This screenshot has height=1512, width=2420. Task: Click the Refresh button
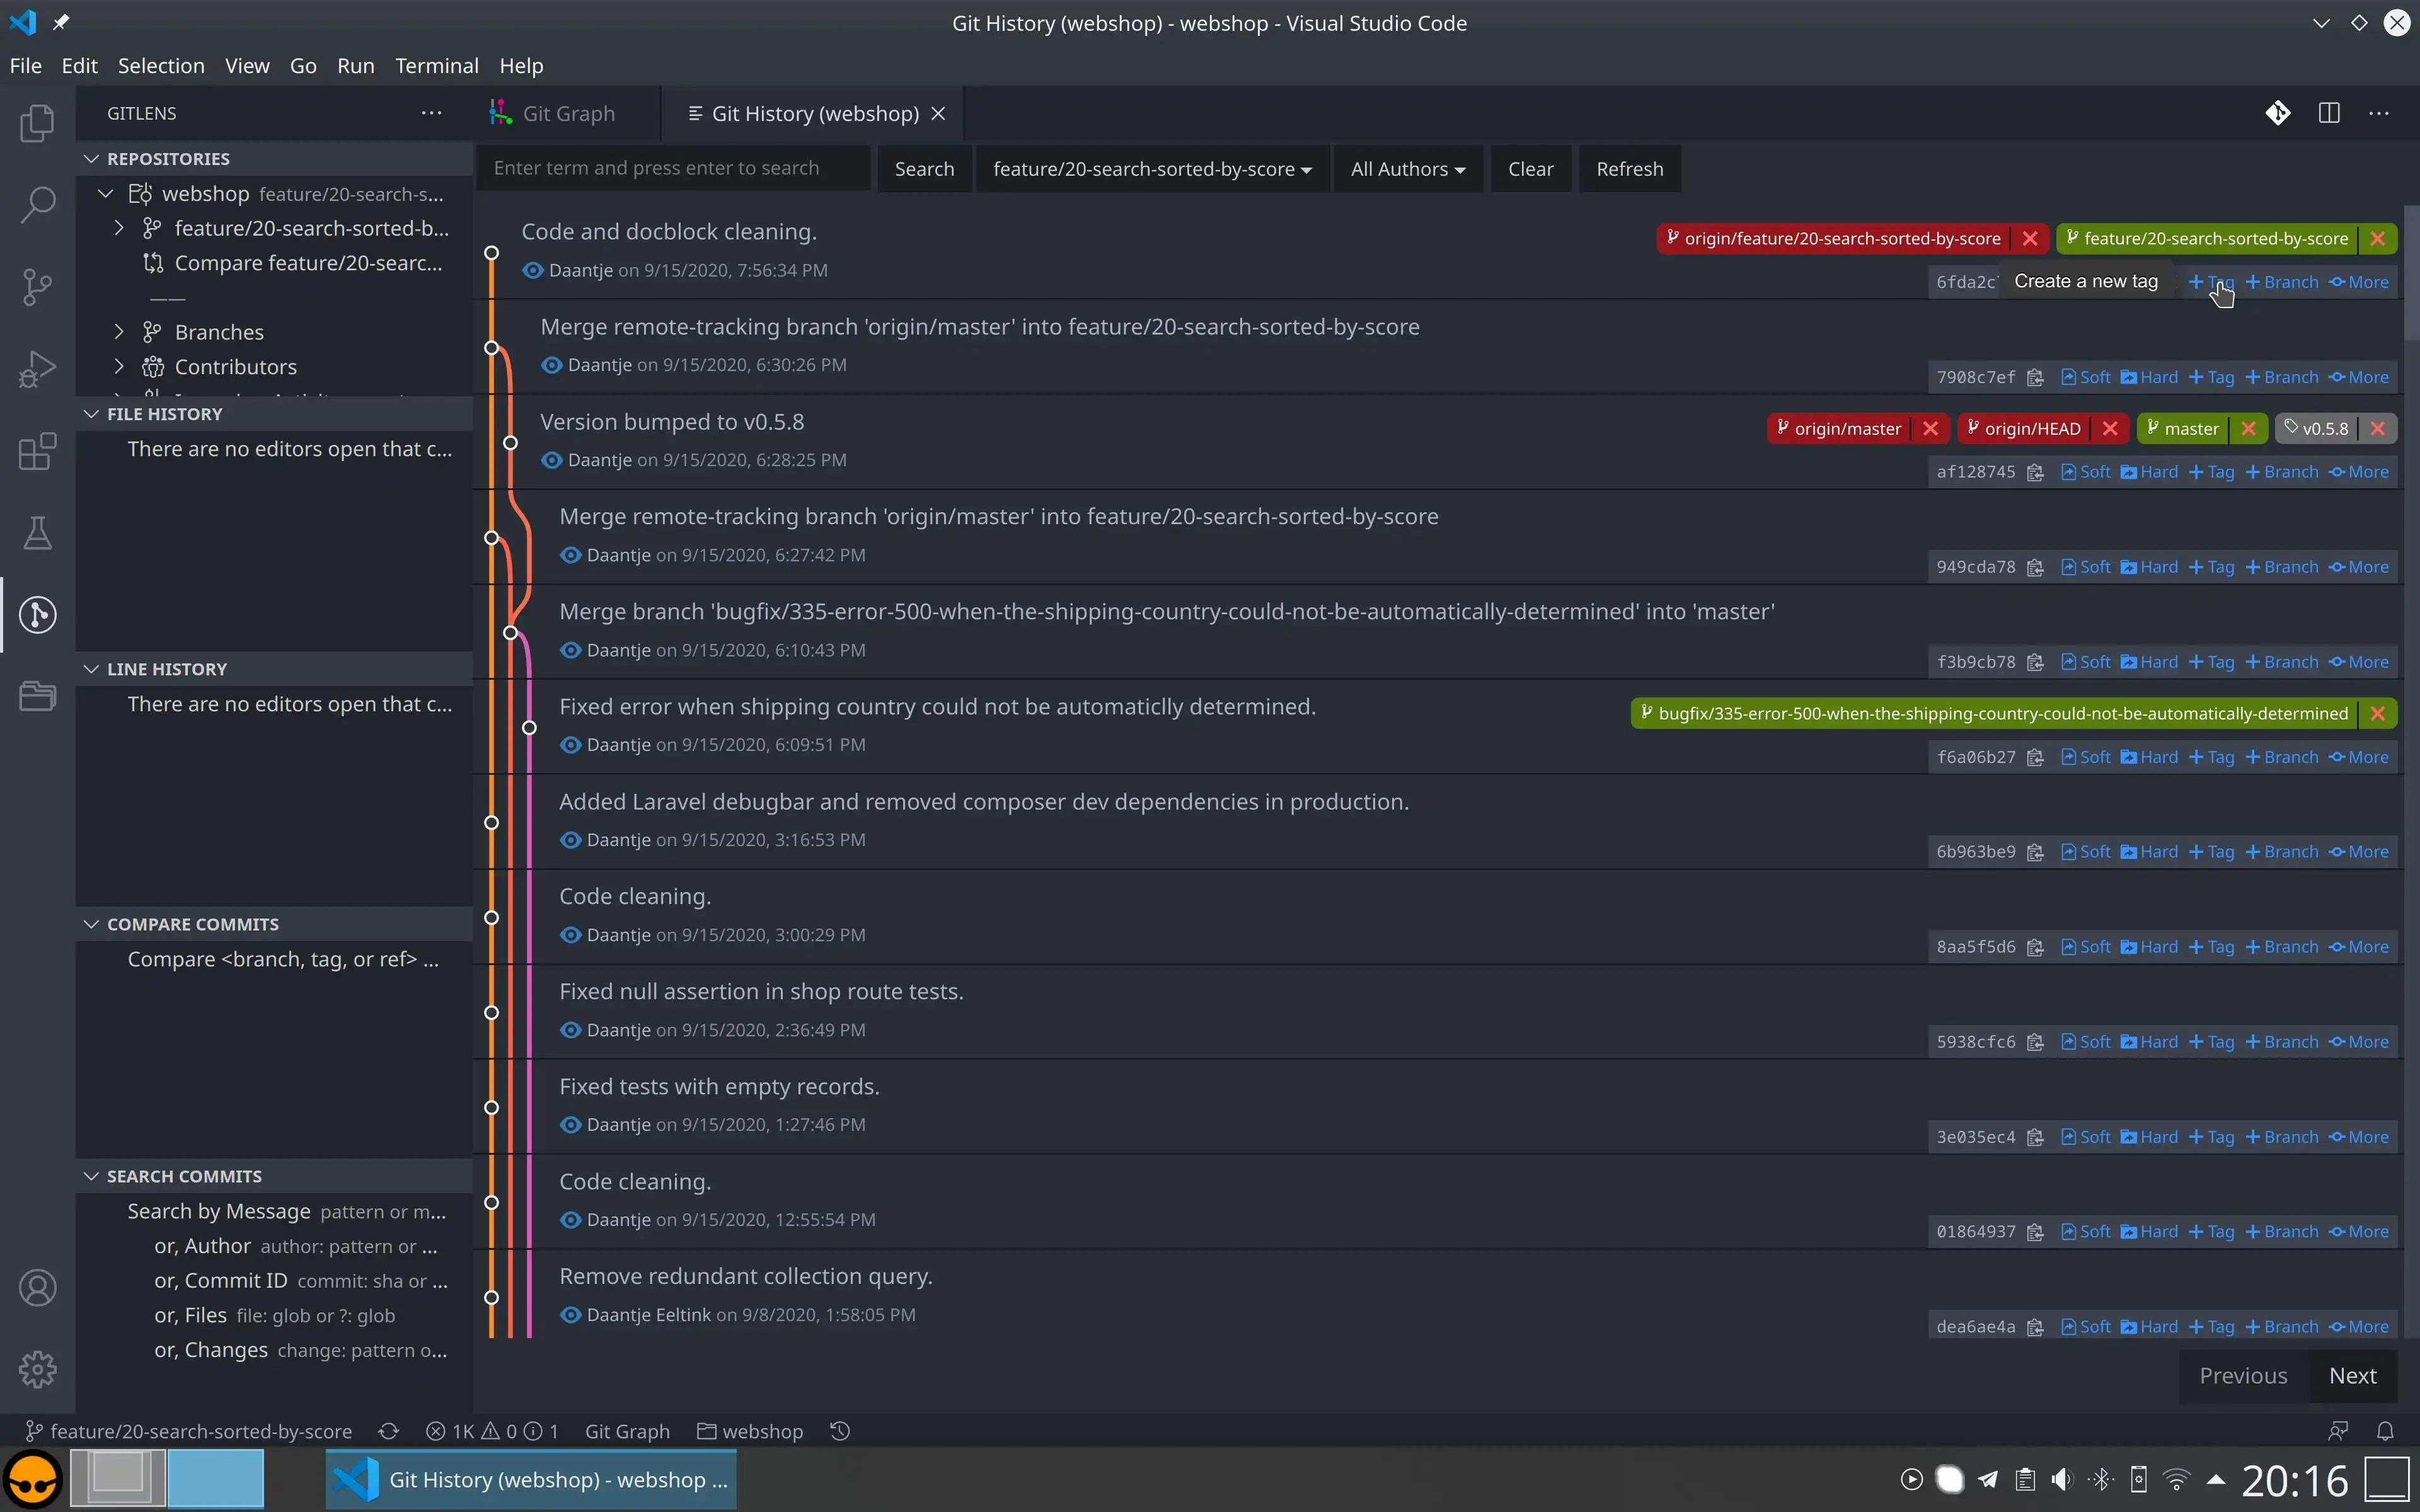[1630, 169]
